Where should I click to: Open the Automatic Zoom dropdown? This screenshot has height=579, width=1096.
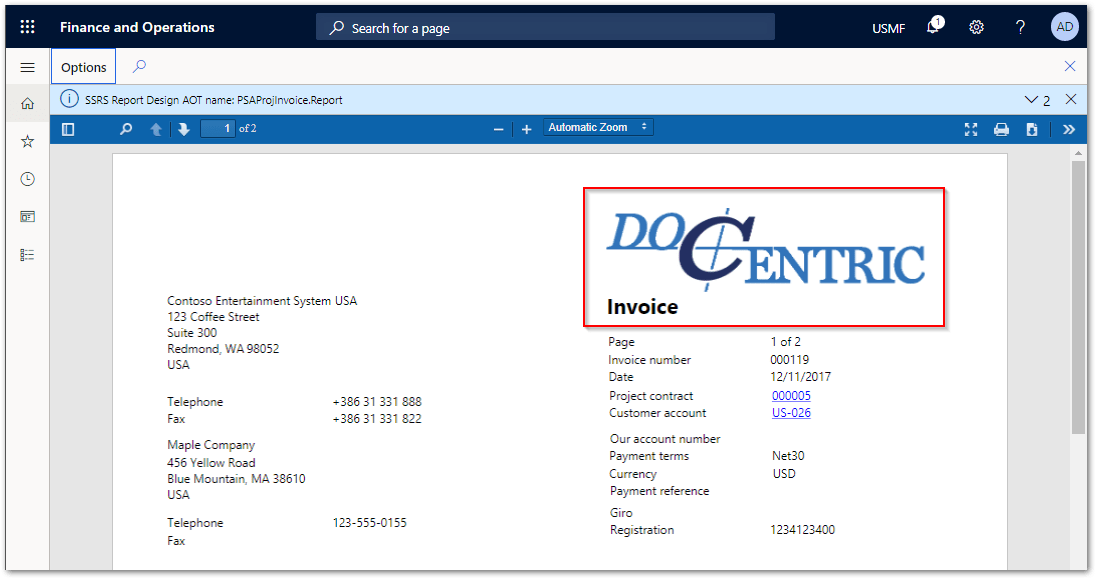[x=598, y=127]
